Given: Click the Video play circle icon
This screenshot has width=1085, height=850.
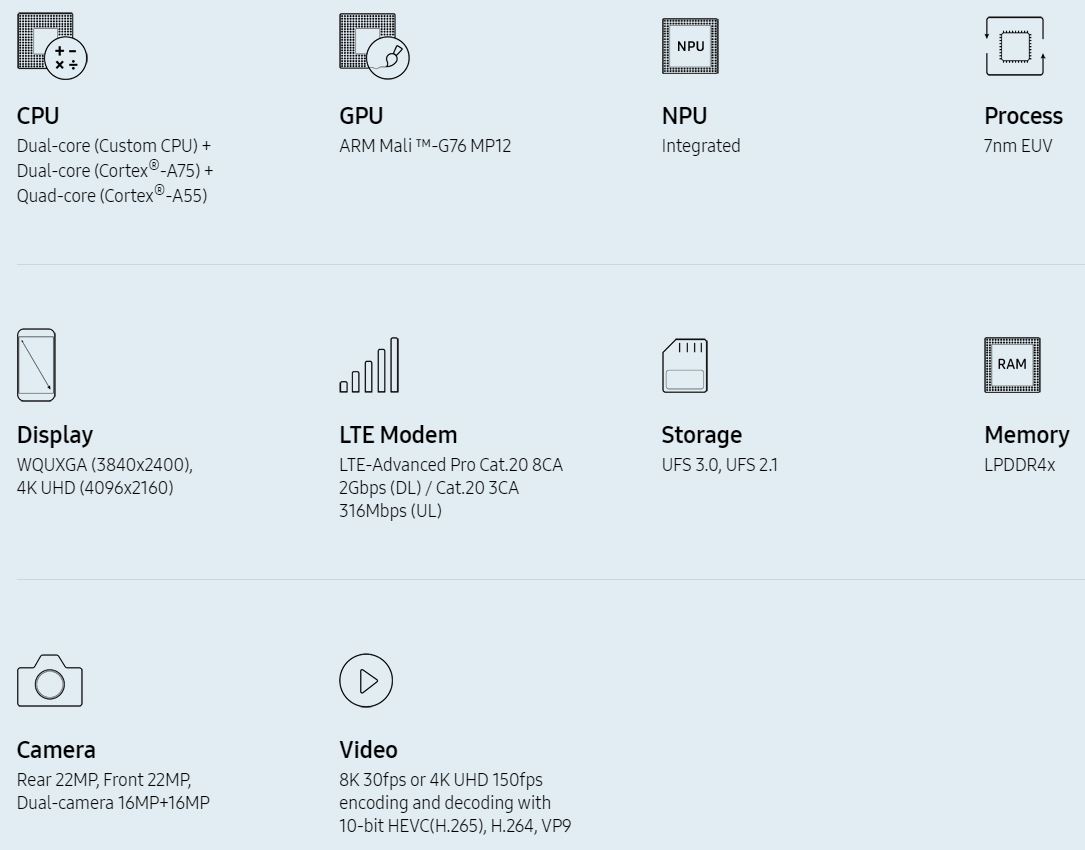Looking at the screenshot, I should pyautogui.click(x=366, y=681).
